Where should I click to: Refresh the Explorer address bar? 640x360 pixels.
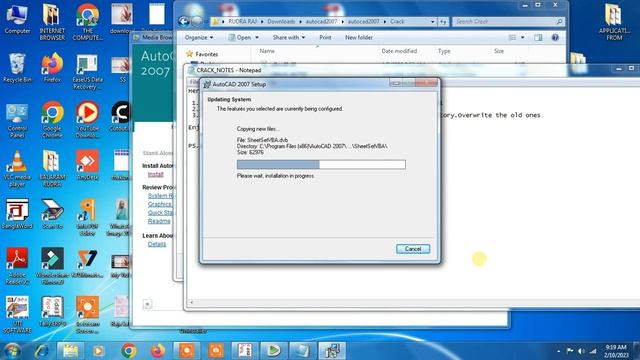pos(443,22)
